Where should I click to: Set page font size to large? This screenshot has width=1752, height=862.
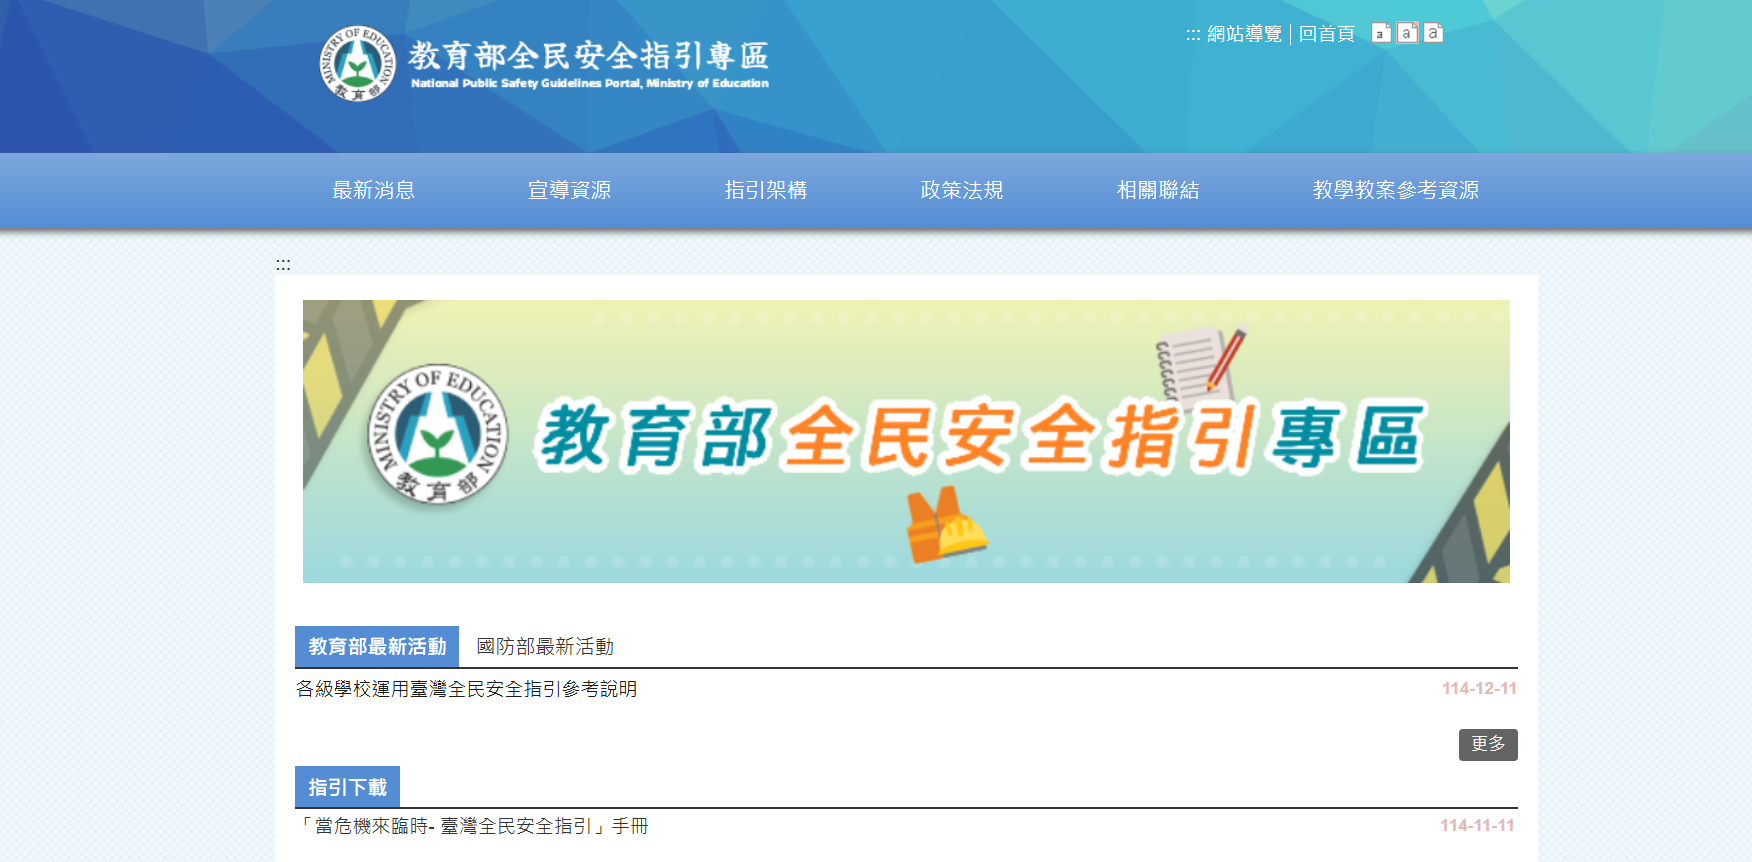coord(1433,33)
